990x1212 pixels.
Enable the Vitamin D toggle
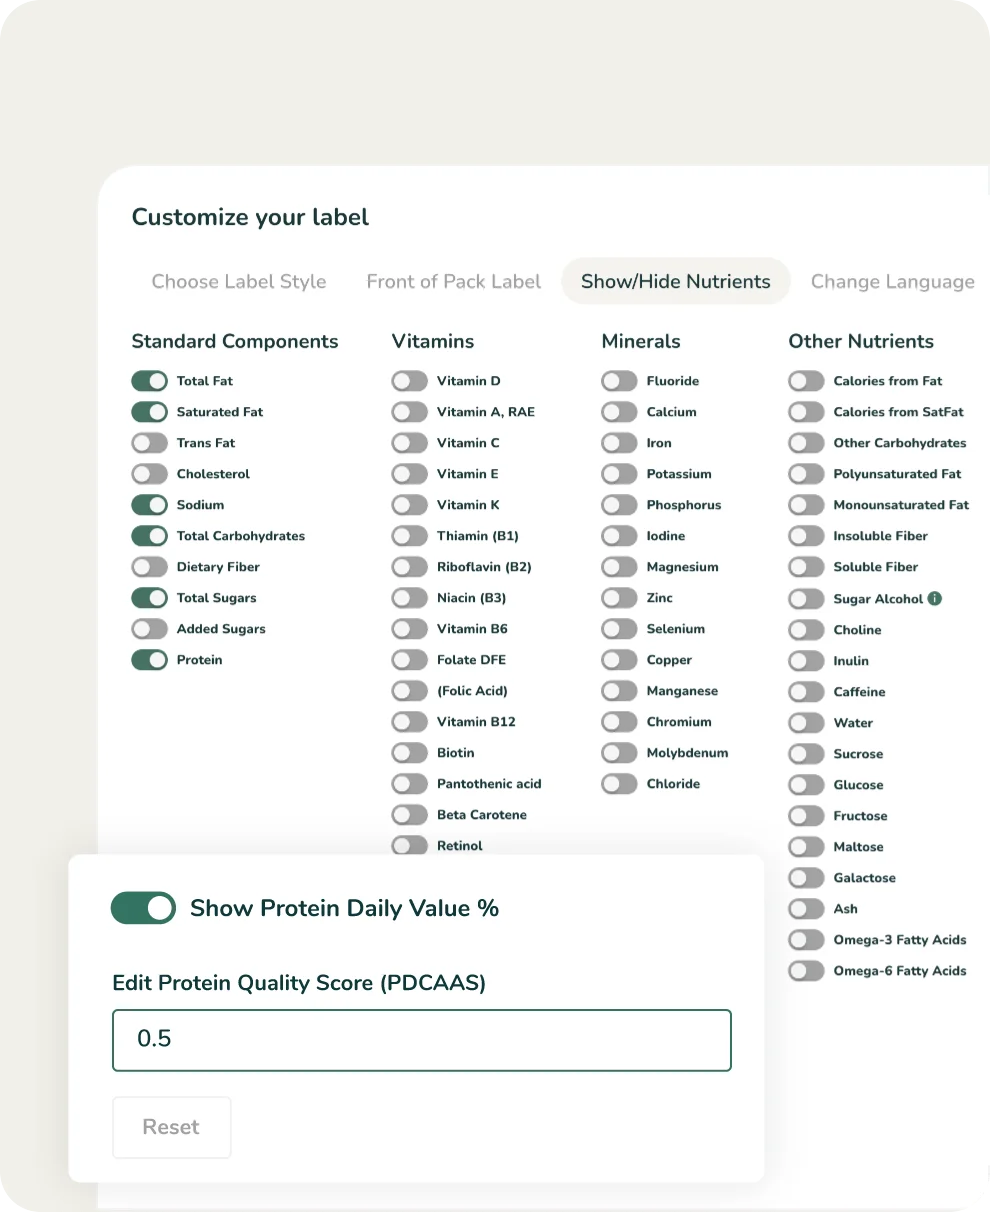[x=409, y=381]
